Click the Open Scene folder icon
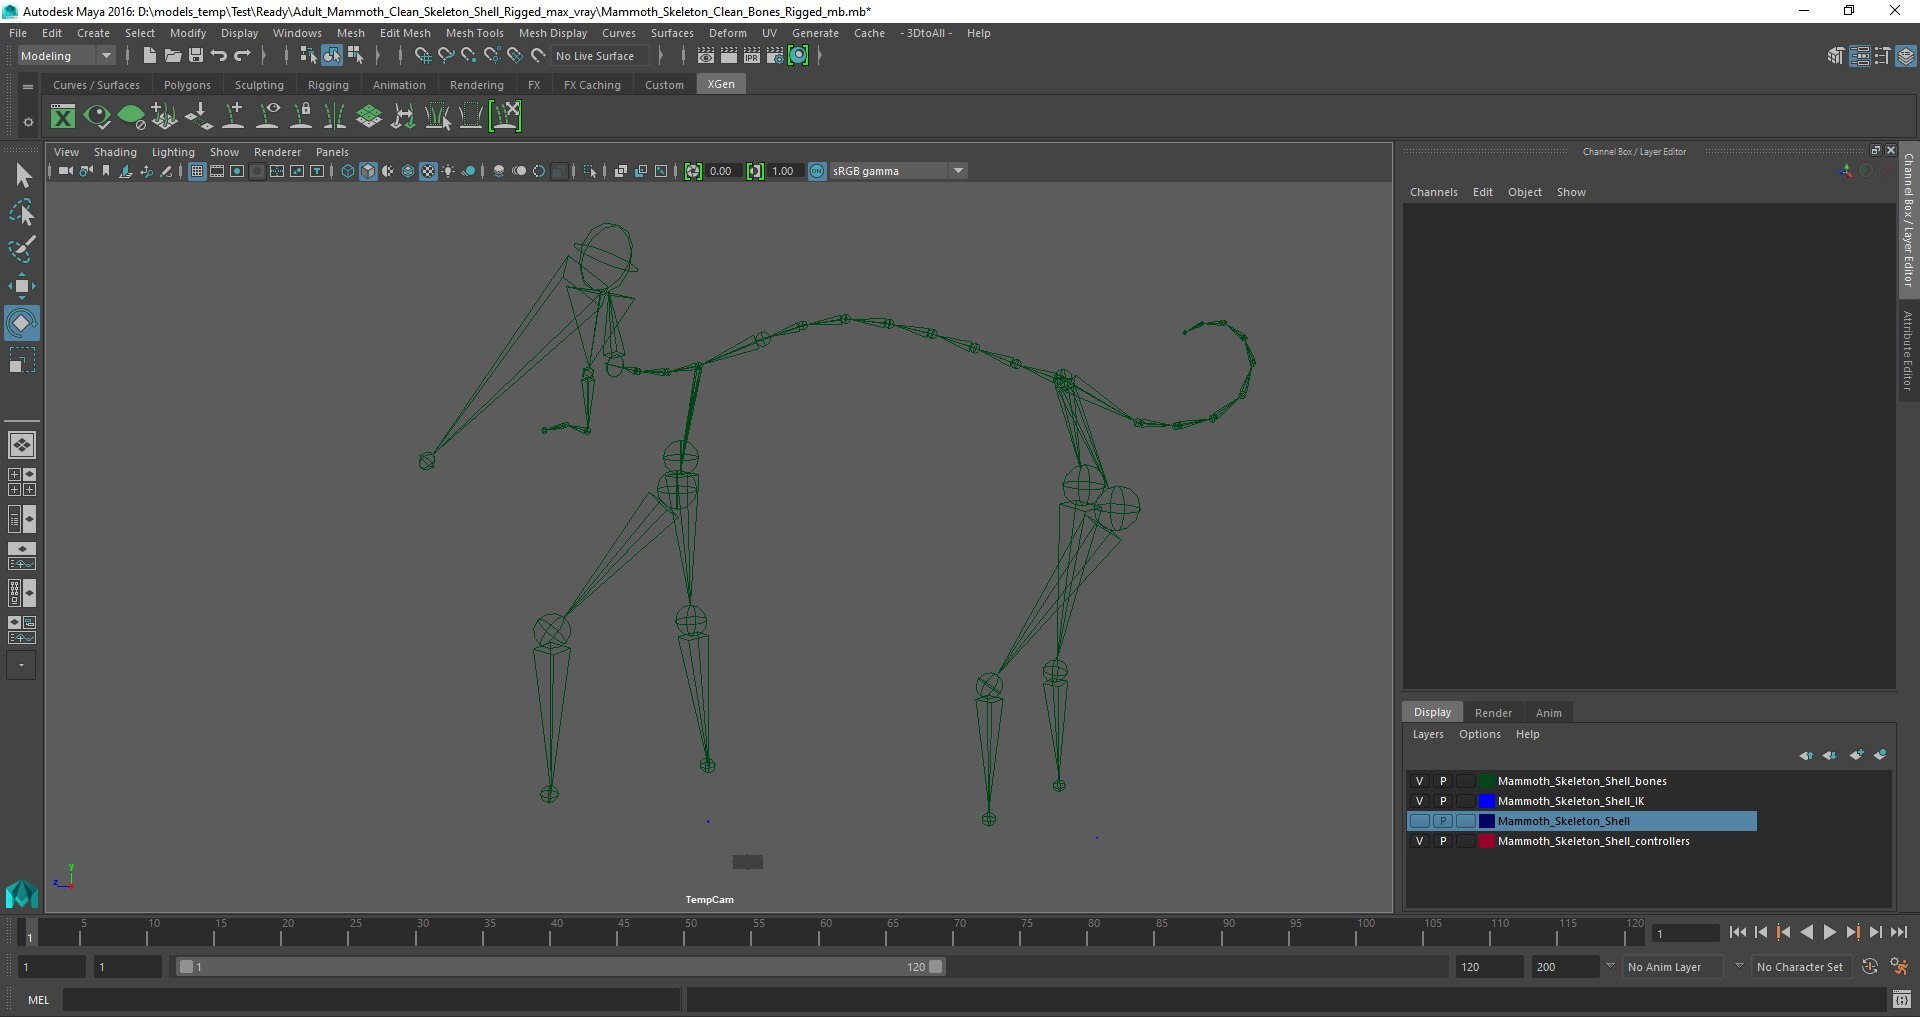1920x1017 pixels. coord(172,56)
